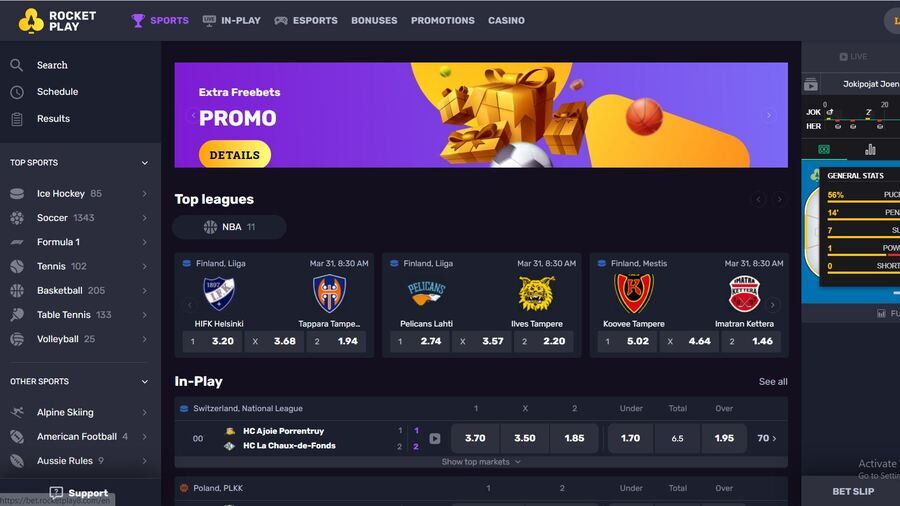Click the Rocket Play logo
This screenshot has height=506, width=900.
57,21
